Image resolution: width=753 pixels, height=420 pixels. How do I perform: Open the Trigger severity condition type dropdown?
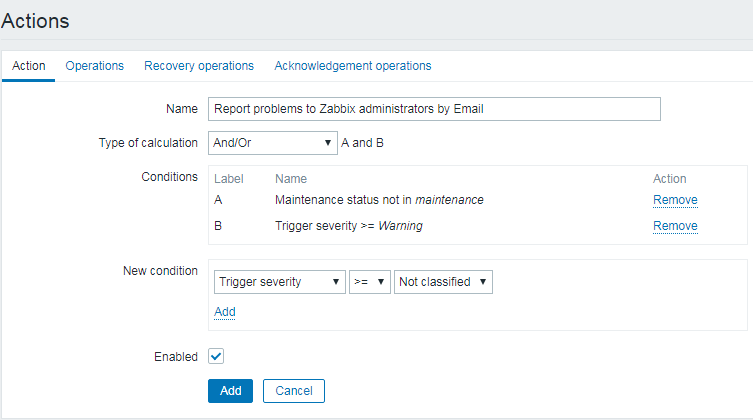(279, 282)
